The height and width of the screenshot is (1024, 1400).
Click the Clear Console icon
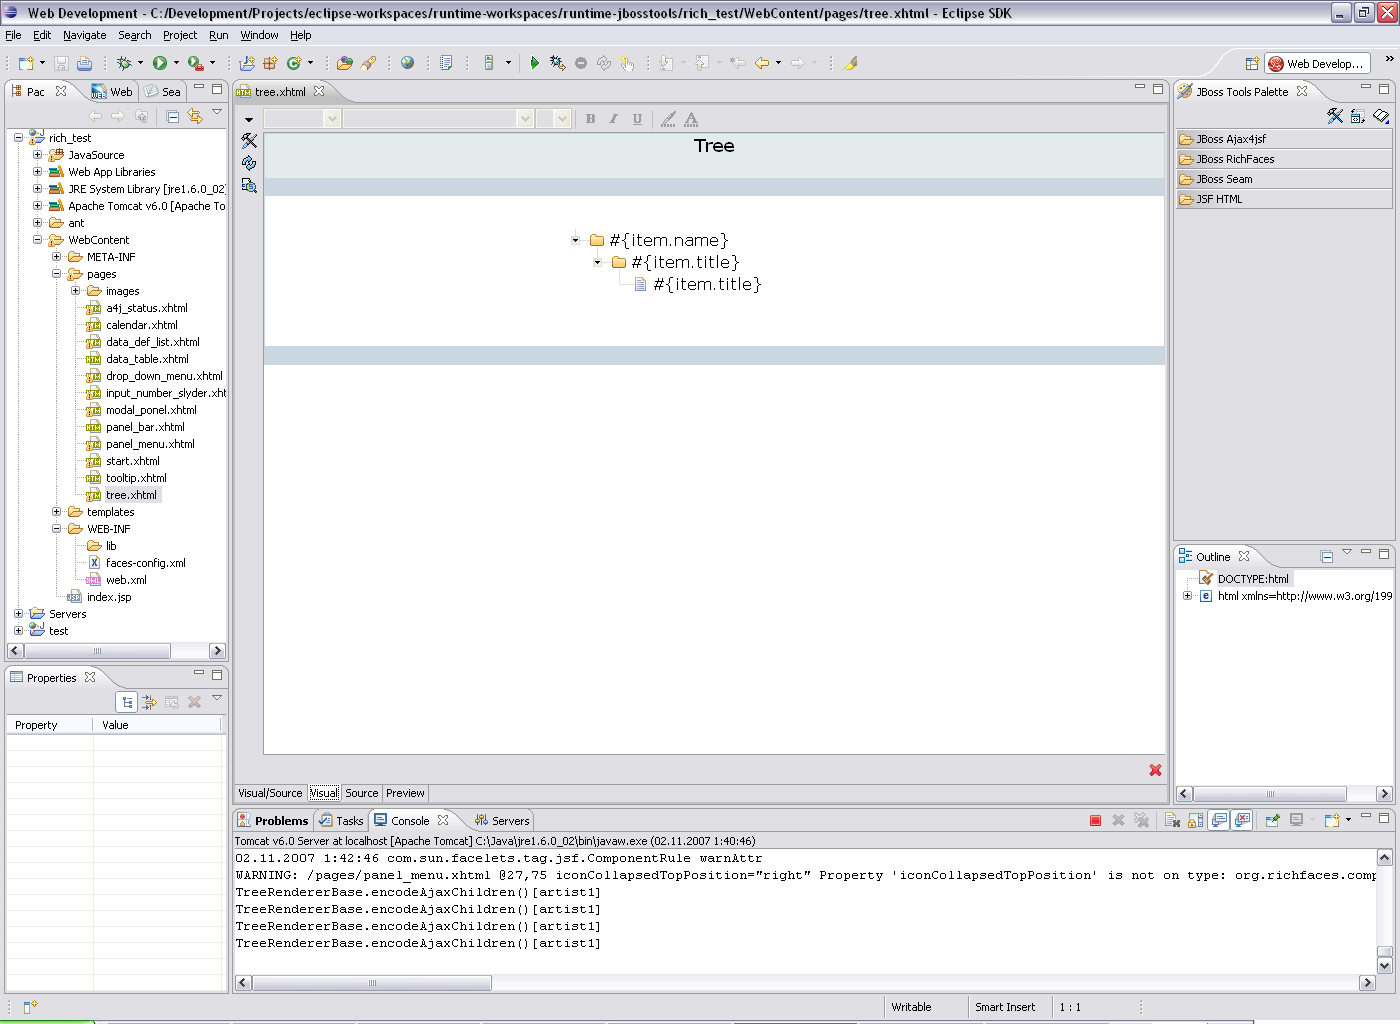[1172, 820]
